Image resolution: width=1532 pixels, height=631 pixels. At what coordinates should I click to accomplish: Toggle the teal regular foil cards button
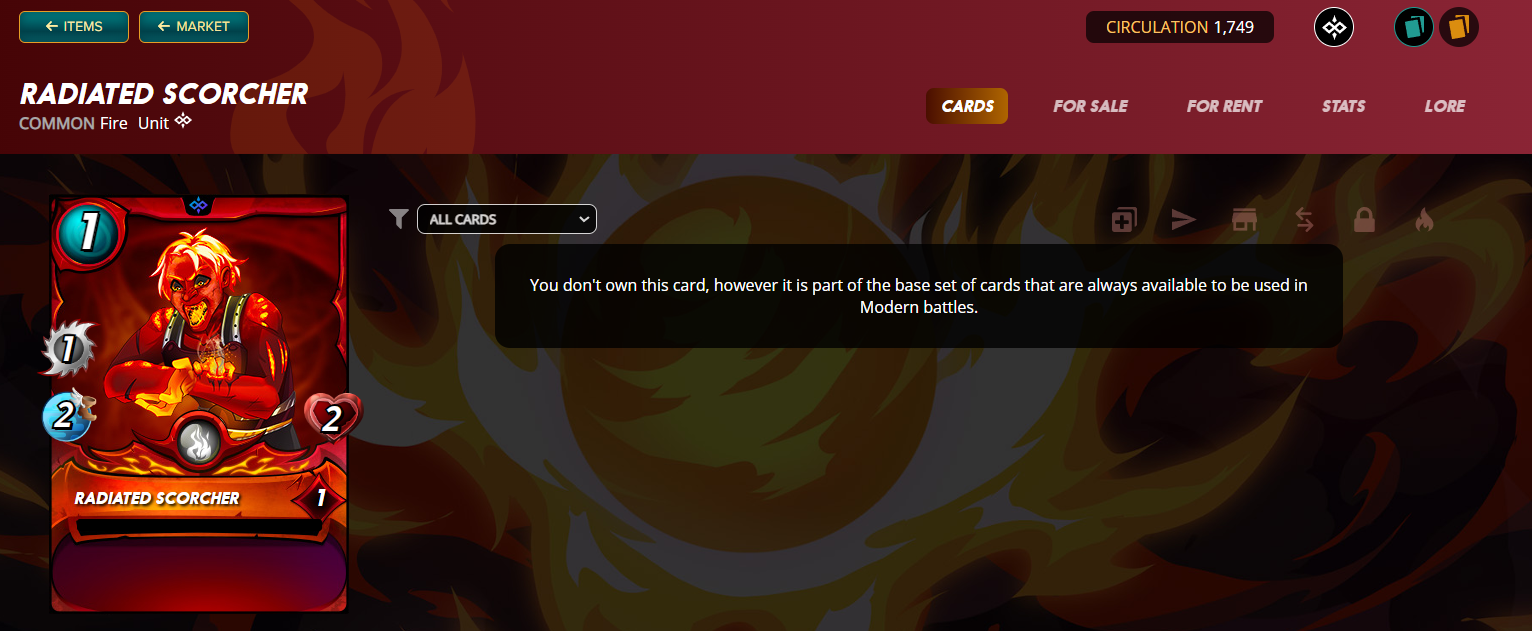pos(1414,27)
